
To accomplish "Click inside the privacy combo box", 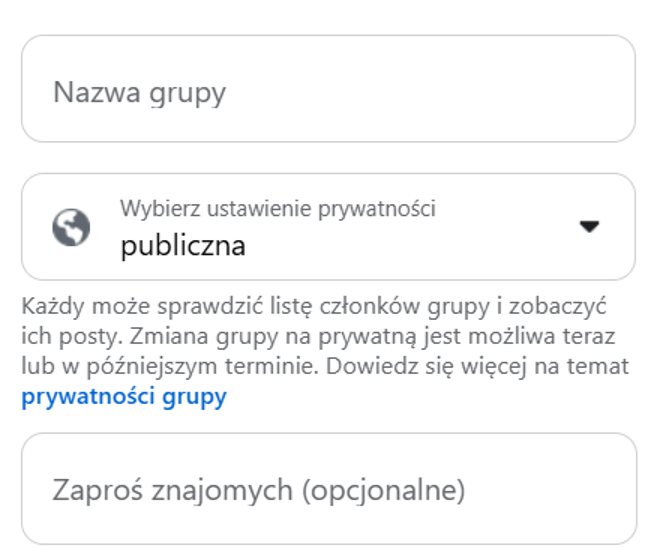I will coord(329,227).
